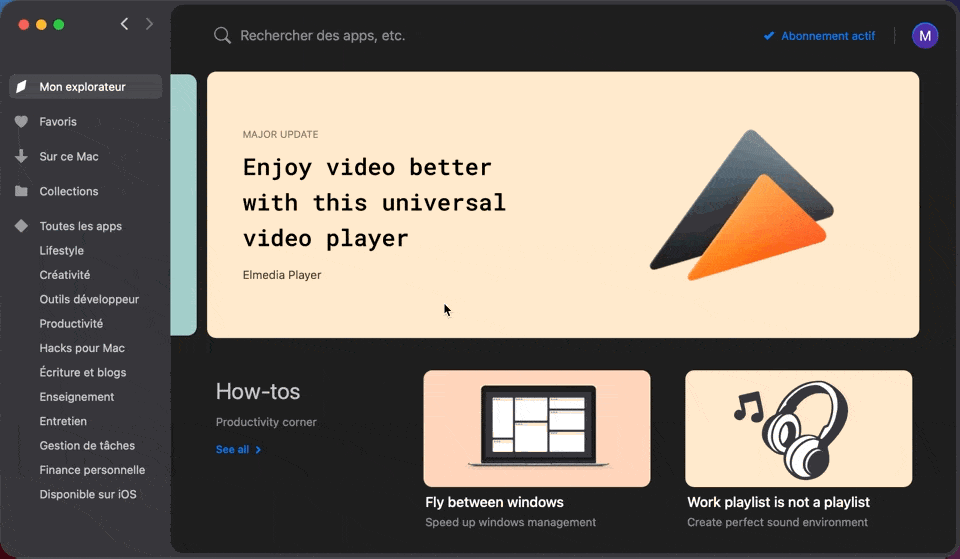Click the Elmedia Player app name

282,275
